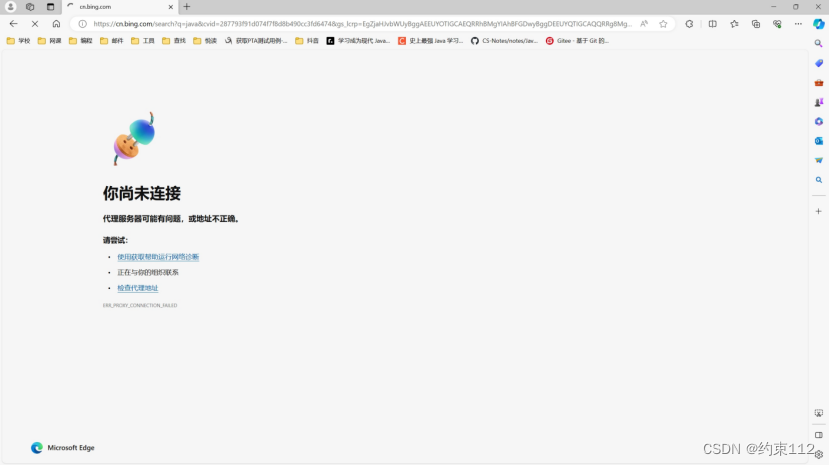Open Read aloud from address bar
The width and height of the screenshot is (830, 465).
644,24
